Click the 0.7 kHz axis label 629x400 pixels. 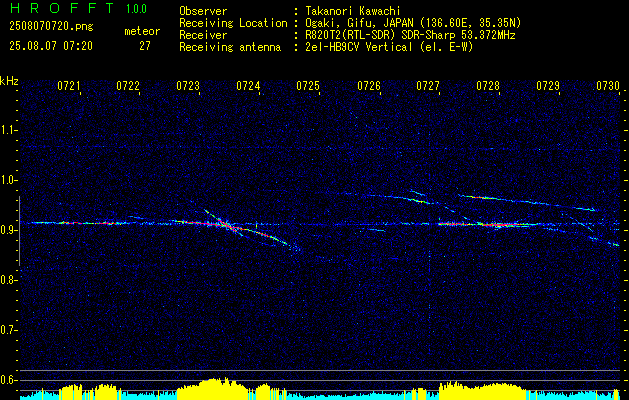point(8,330)
